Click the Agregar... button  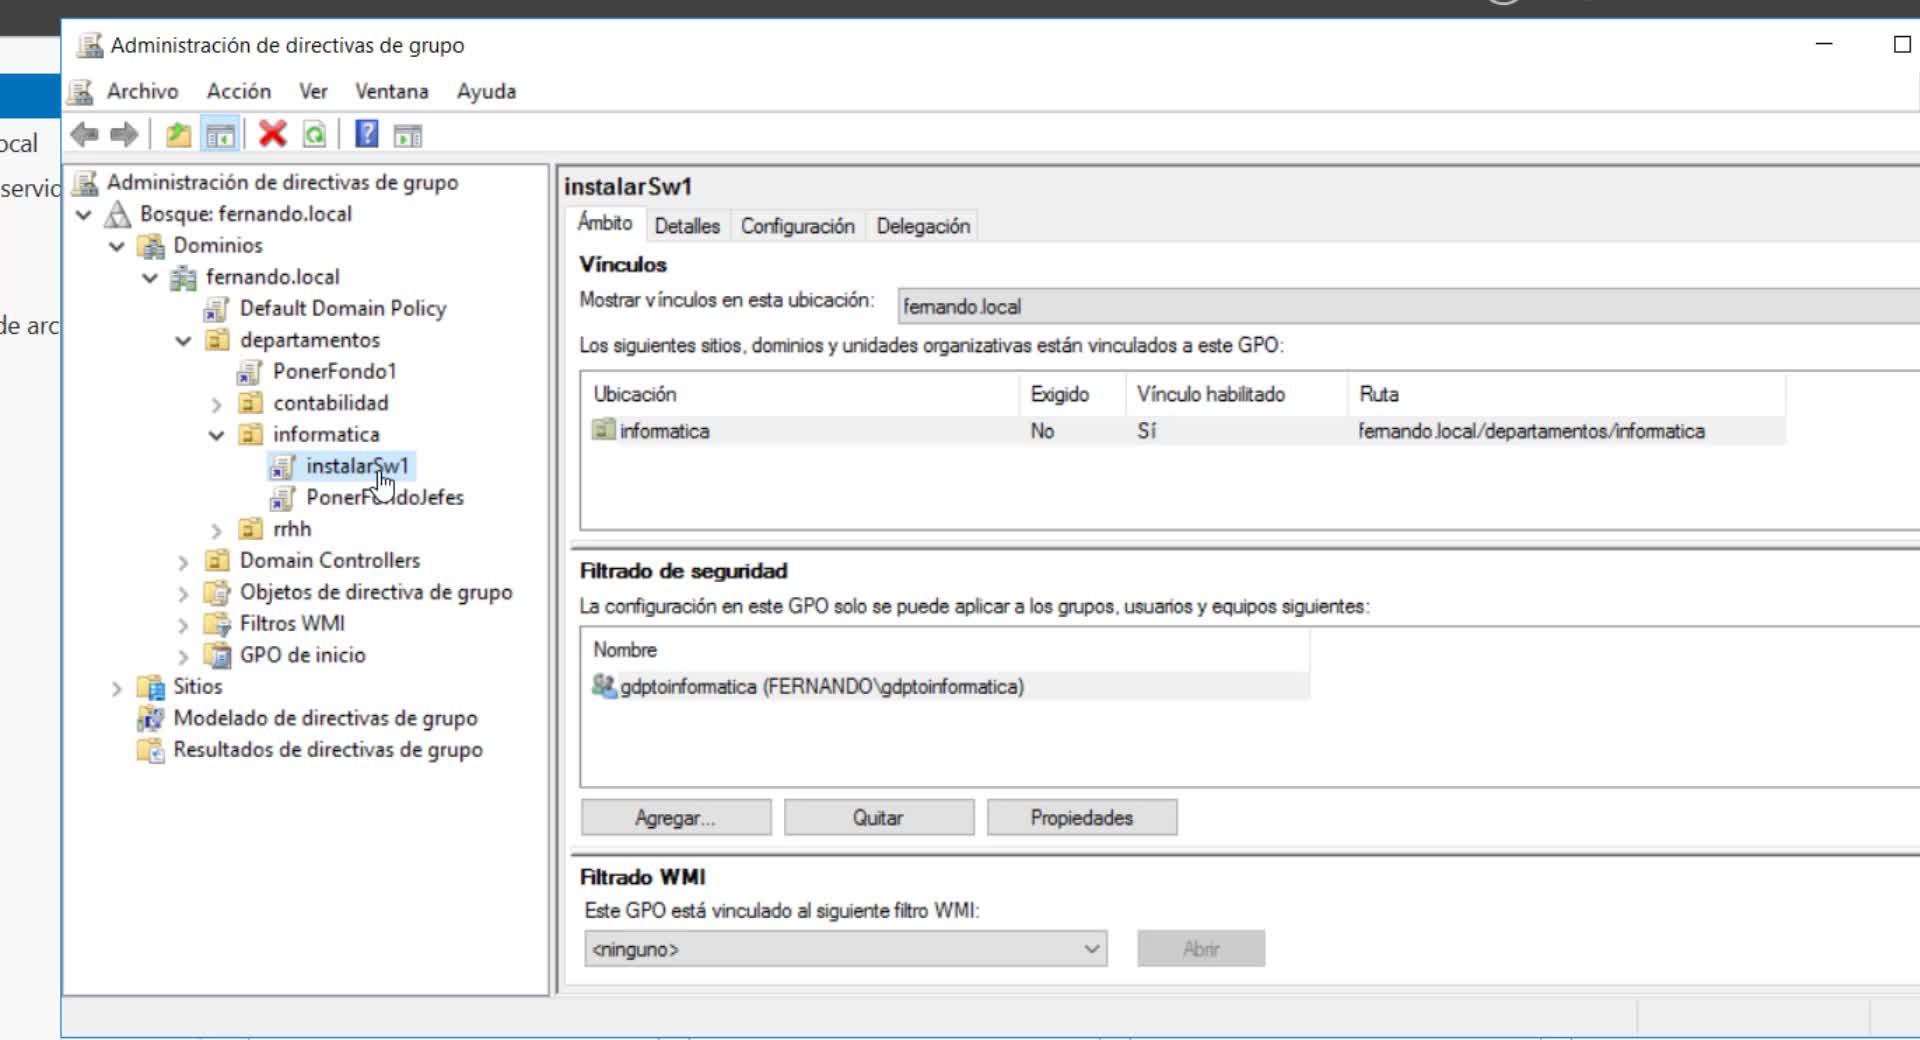point(676,817)
